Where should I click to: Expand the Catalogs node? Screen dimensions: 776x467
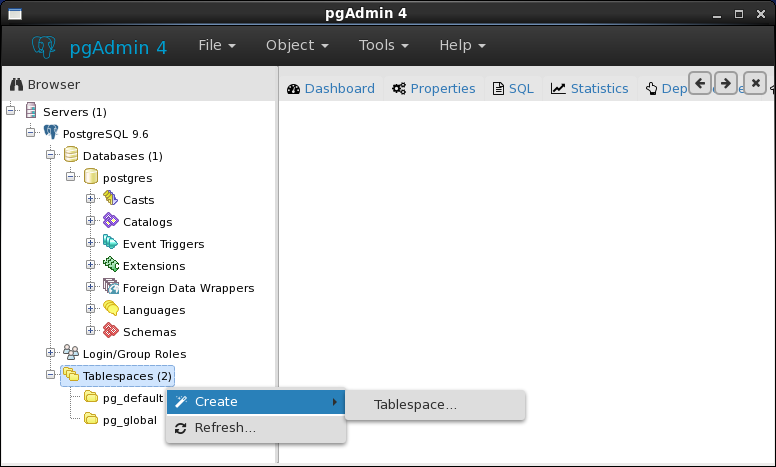(x=91, y=221)
